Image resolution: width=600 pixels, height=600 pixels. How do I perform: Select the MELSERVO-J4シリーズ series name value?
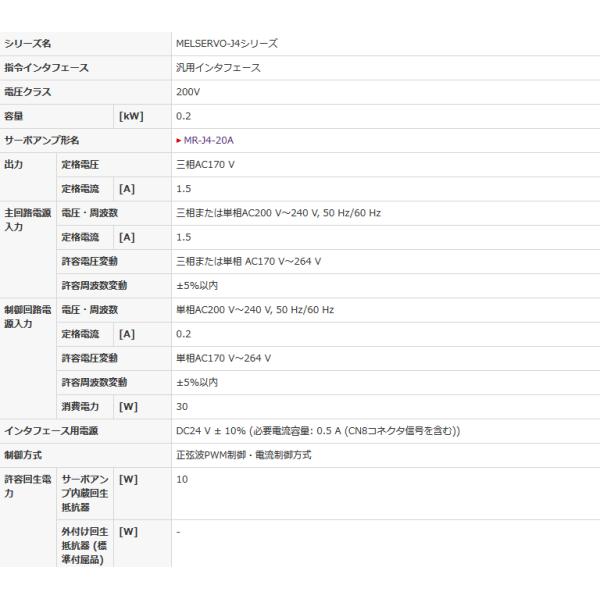pos(226,44)
